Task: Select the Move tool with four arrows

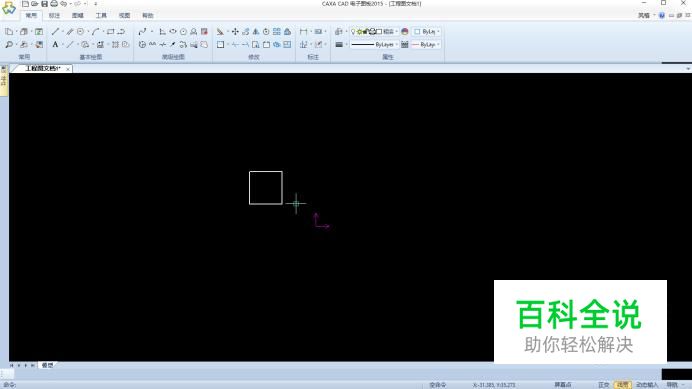Action: (x=235, y=31)
